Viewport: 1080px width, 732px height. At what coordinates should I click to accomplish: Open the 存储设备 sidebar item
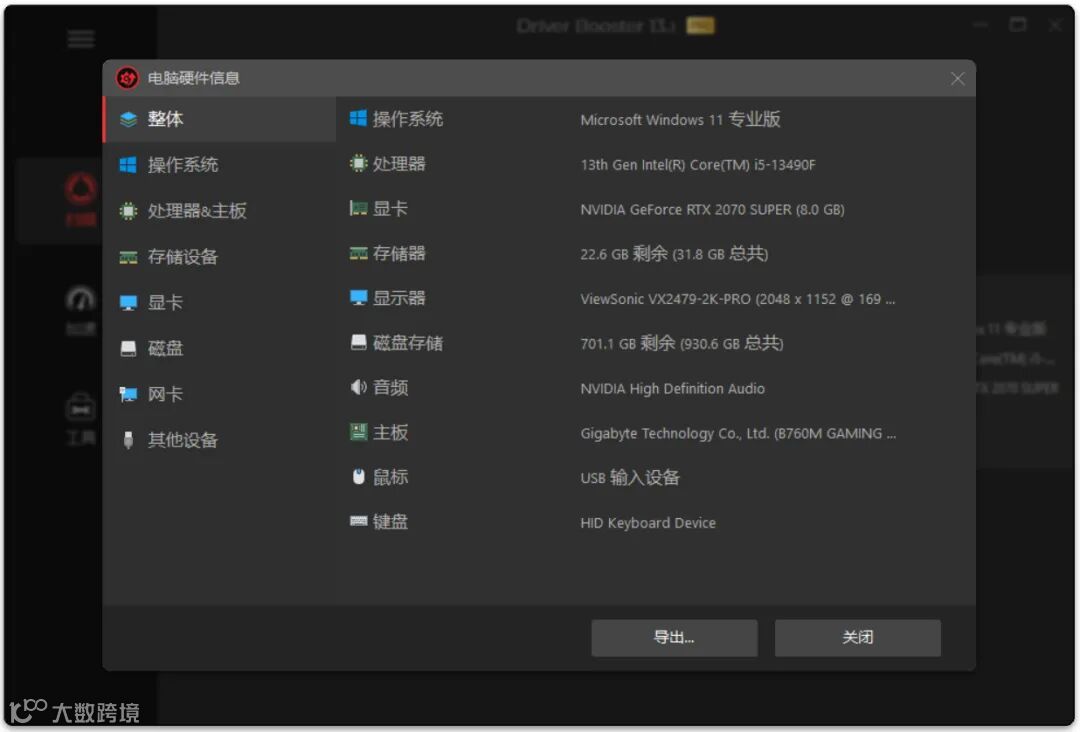coord(219,257)
